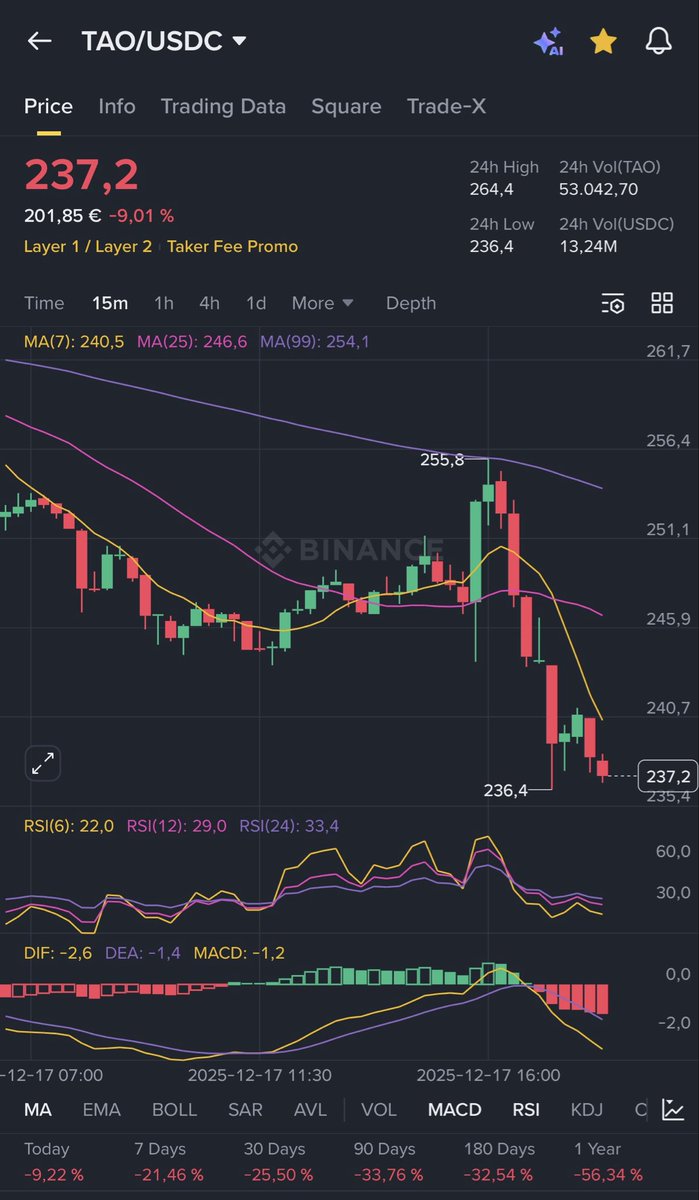Tap the MA(7): 240,5 label
Viewport: 699px width, 1200px height.
(x=74, y=342)
